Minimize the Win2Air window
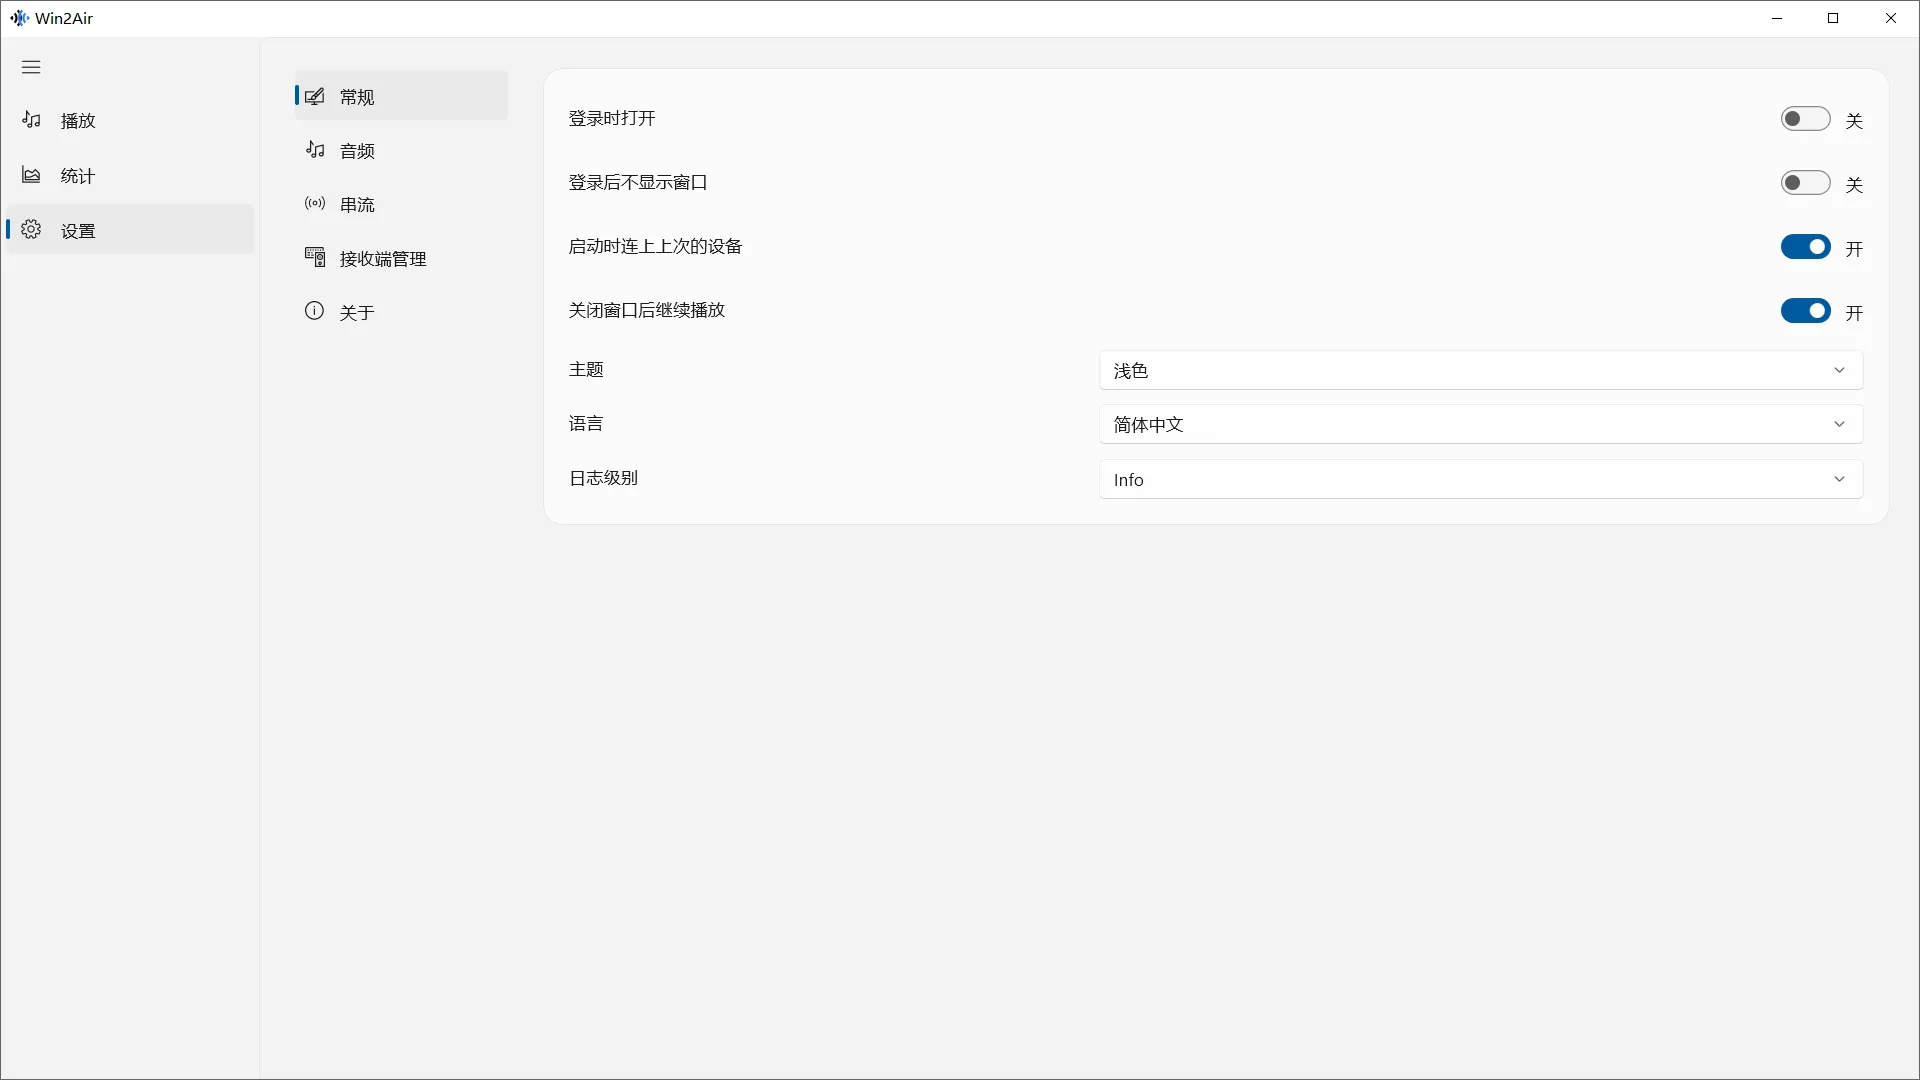 pos(1777,18)
